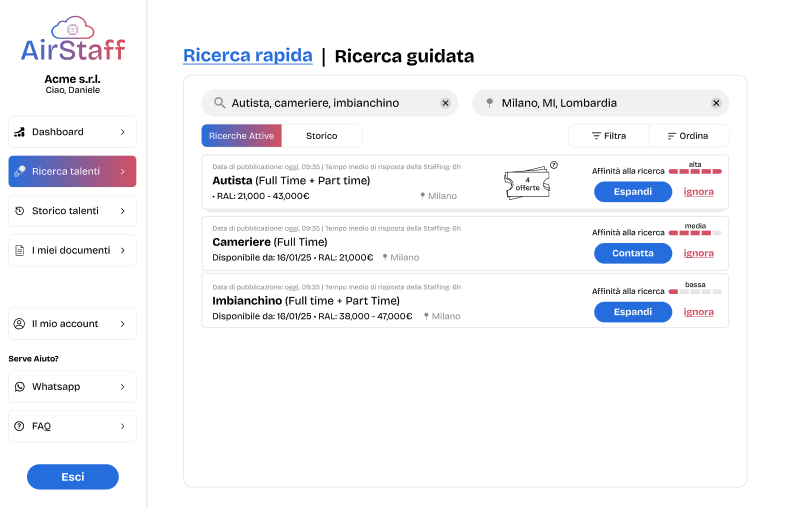Clear the job search field with X icon

pyautogui.click(x=445, y=103)
